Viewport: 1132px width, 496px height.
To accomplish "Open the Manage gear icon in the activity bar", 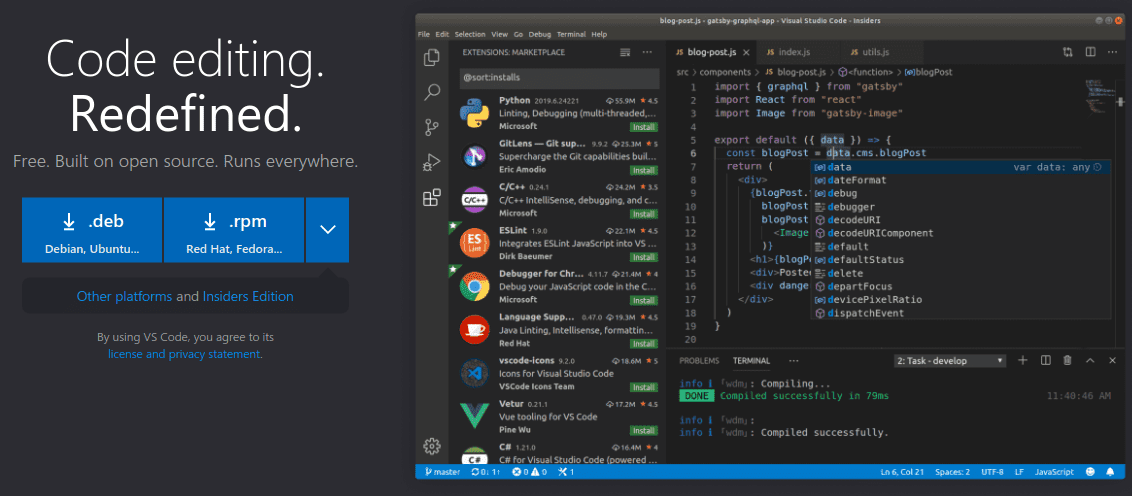I will point(432,445).
